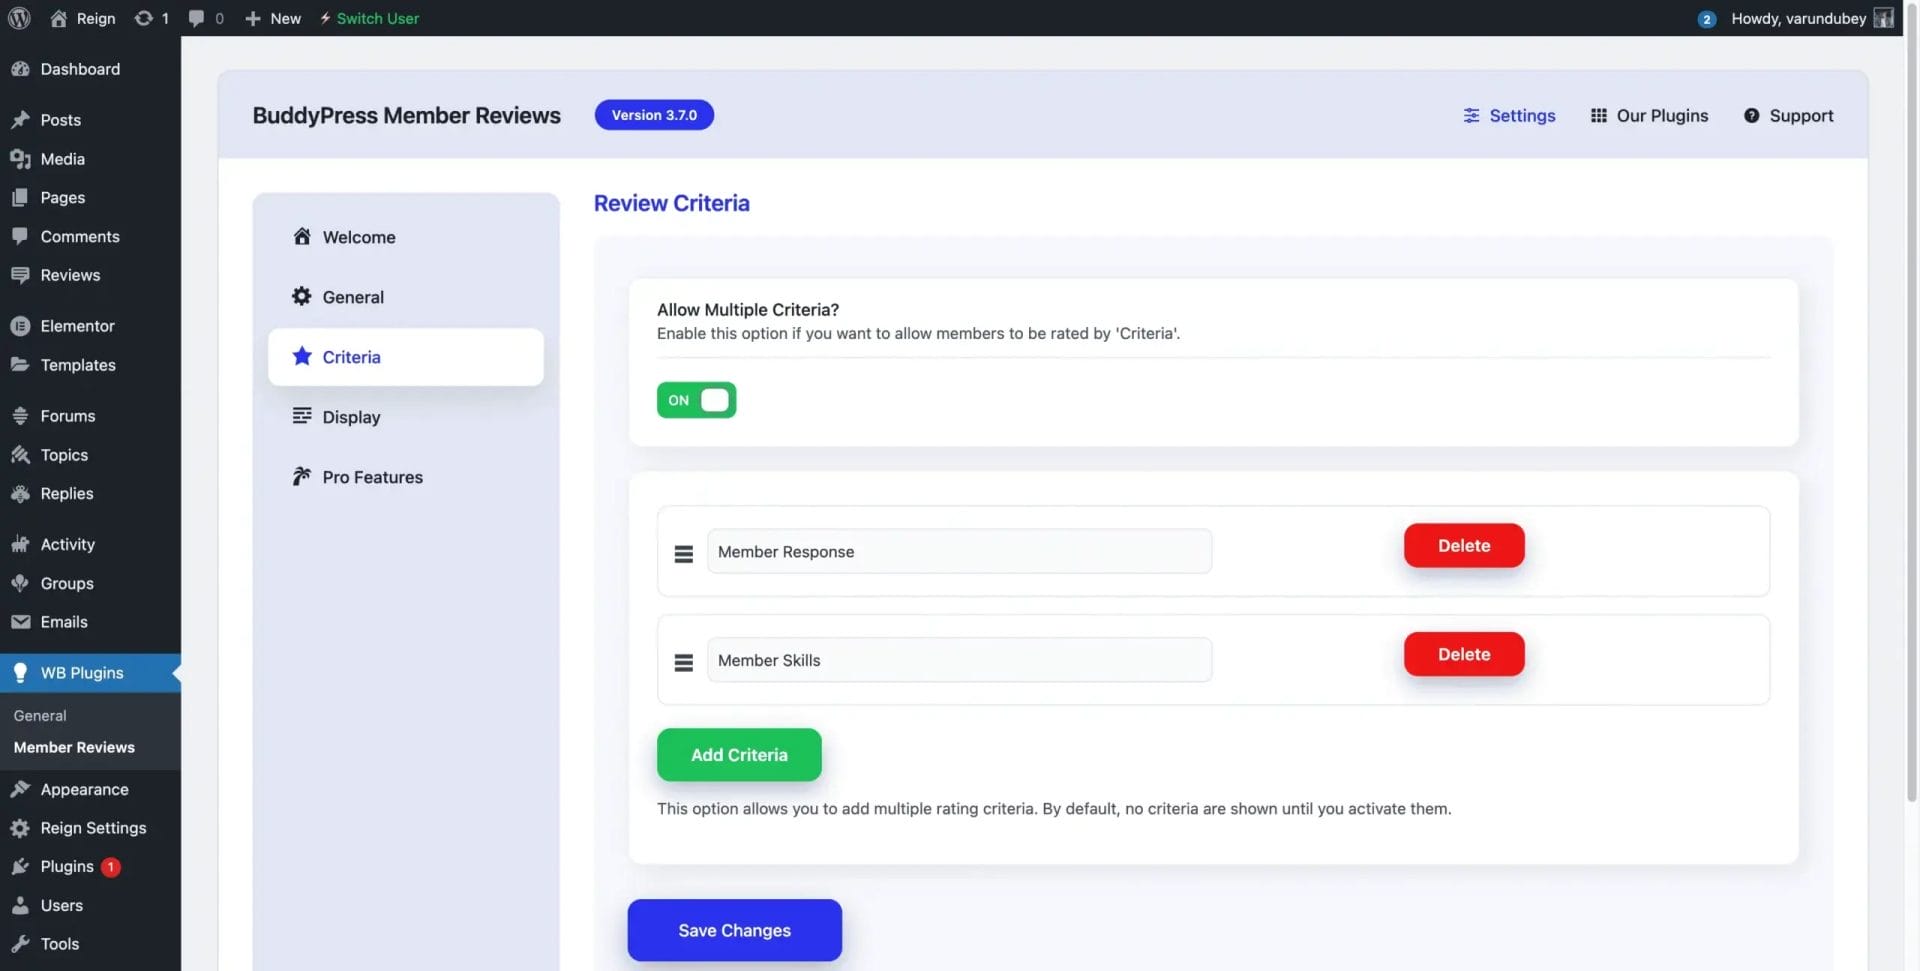This screenshot has height=971, width=1920.
Task: Click the Pro Features palm icon
Action: pos(302,476)
